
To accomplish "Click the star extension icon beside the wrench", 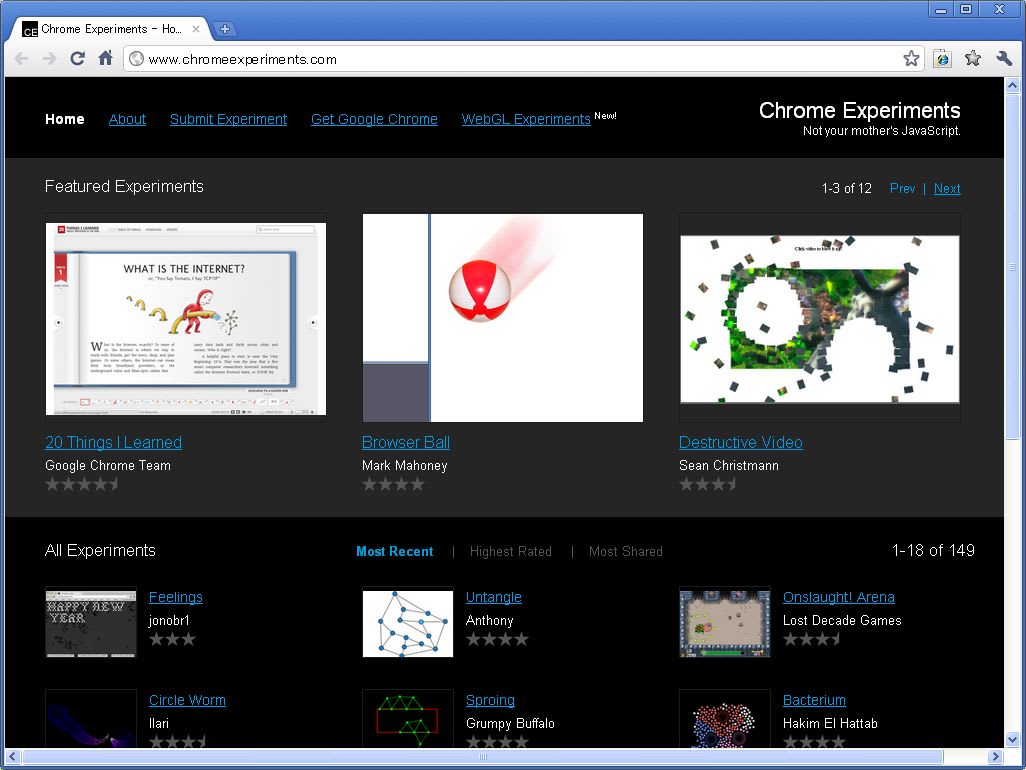I will tap(973, 59).
